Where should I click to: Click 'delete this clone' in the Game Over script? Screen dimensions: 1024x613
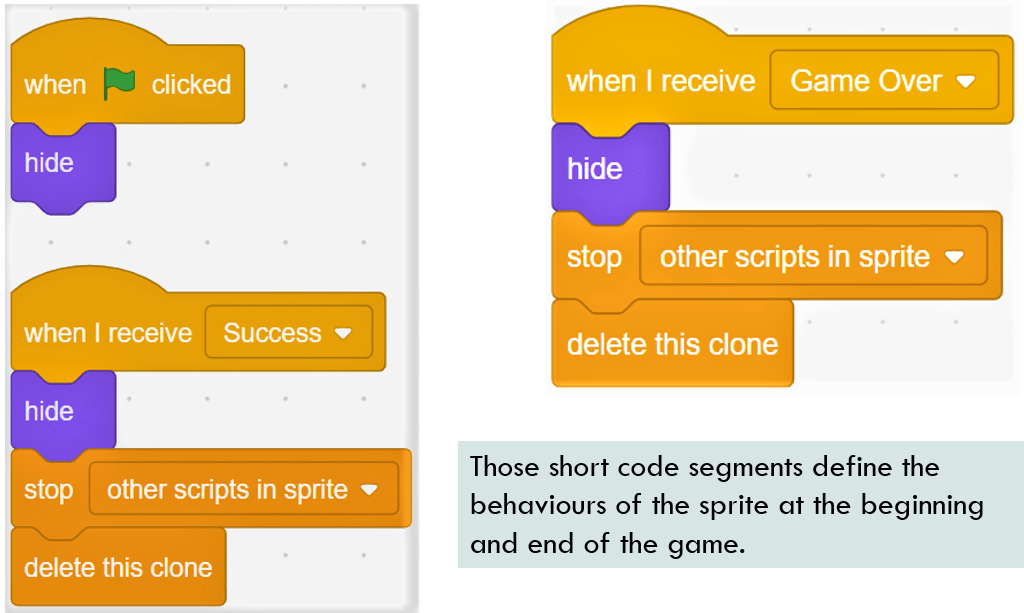tap(672, 344)
